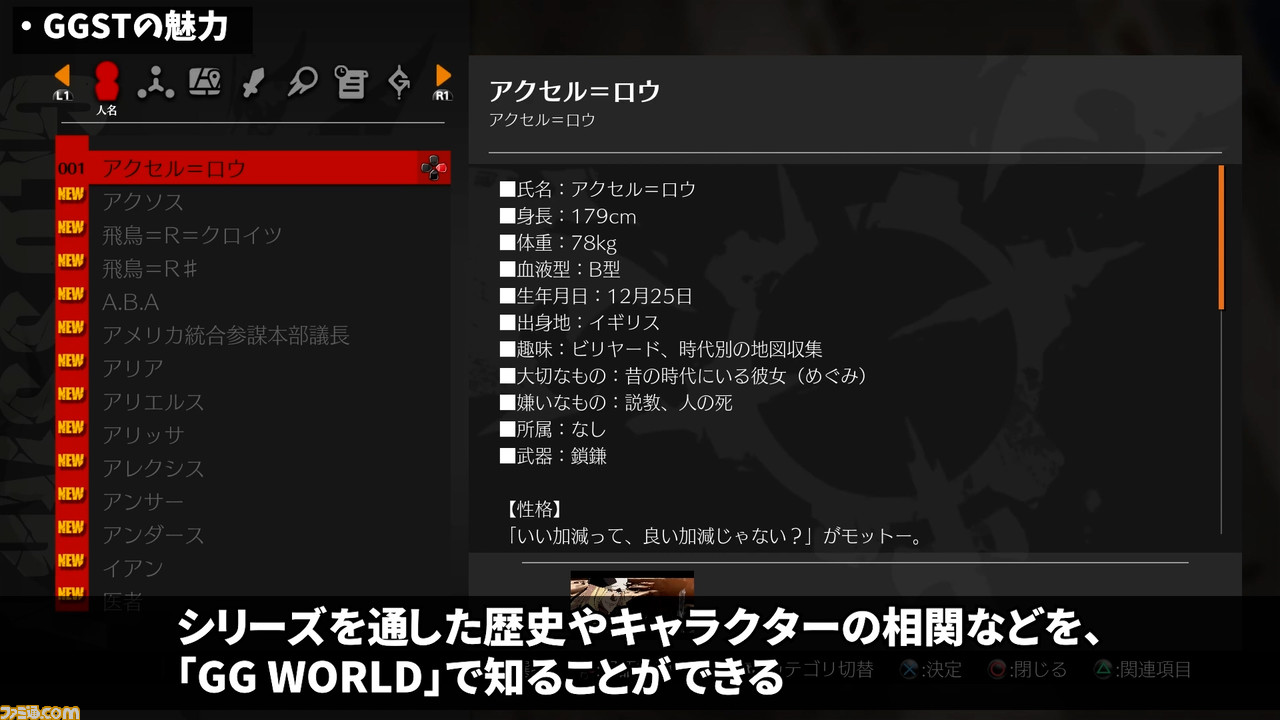Click the 出身地:イギリス profile line
This screenshot has height=720, width=1280.
tap(580, 323)
